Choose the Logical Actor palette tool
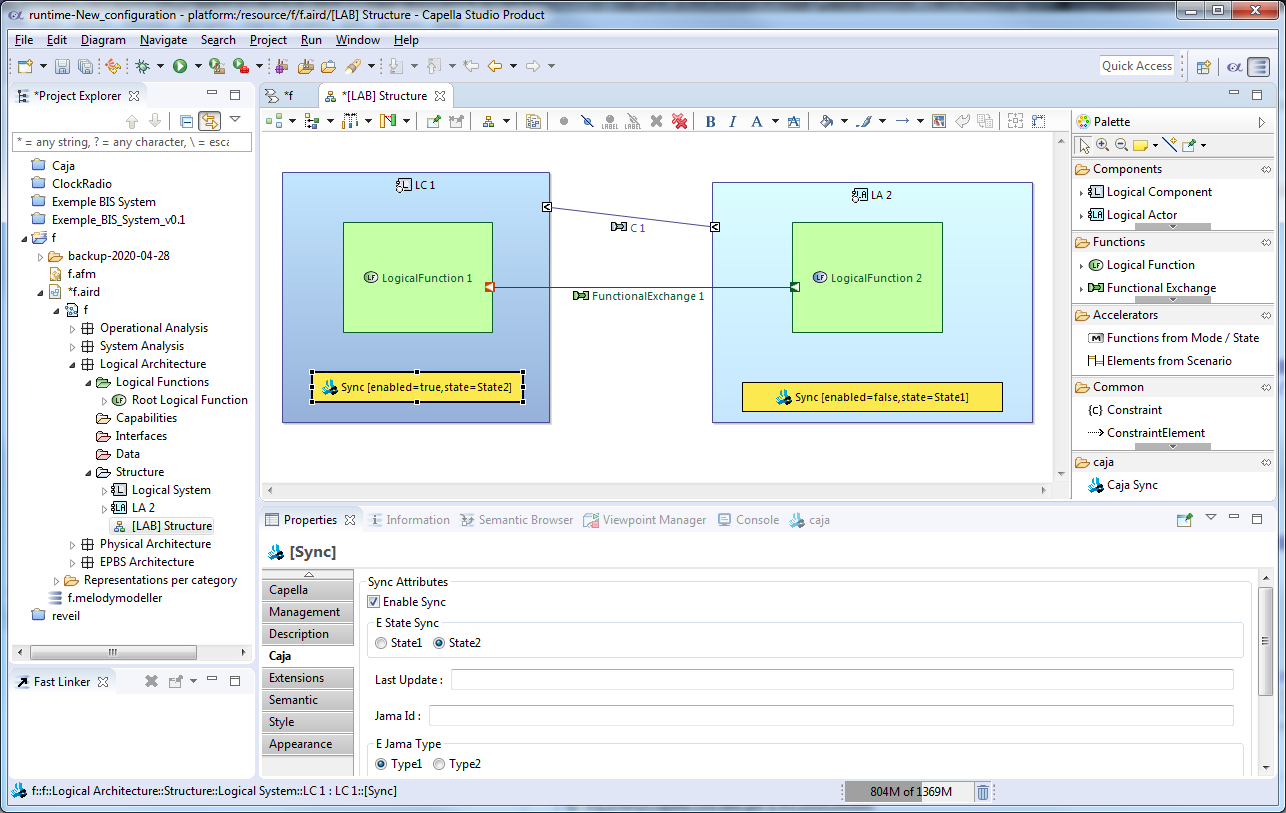The height and width of the screenshot is (813, 1286). 1132,215
